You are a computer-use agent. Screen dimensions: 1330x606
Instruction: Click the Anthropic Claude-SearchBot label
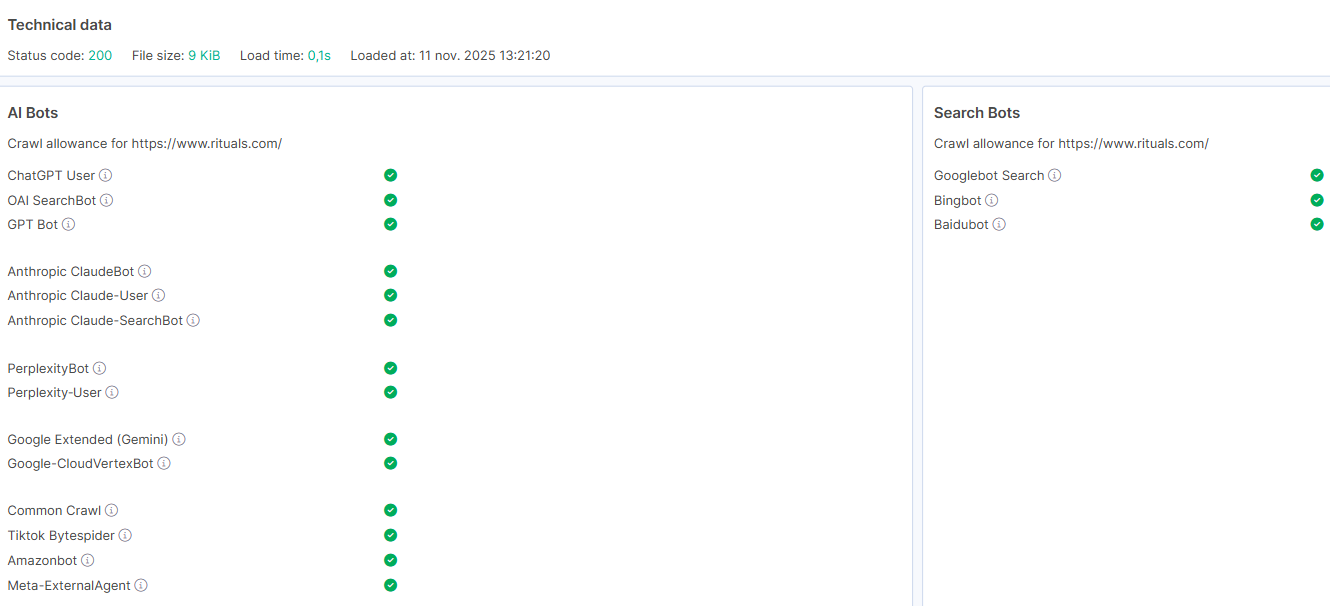(95, 321)
